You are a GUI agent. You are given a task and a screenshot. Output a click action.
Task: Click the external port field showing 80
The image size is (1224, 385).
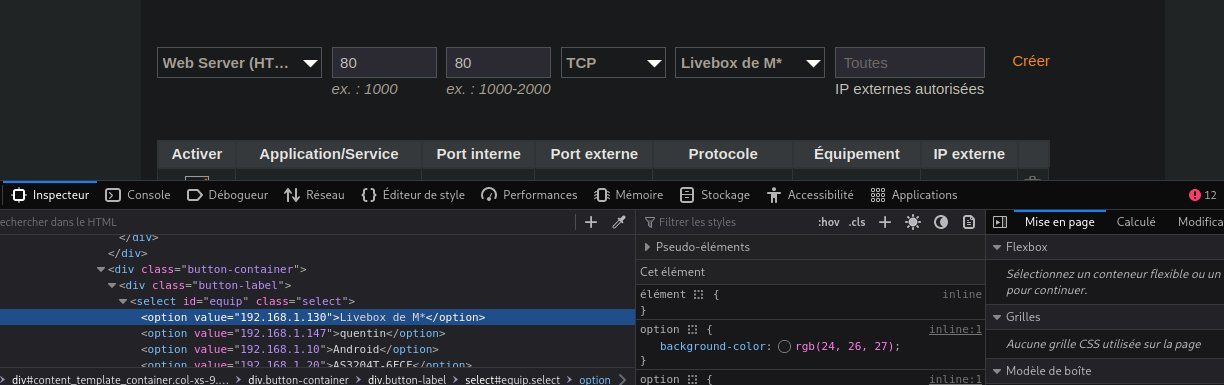(498, 63)
